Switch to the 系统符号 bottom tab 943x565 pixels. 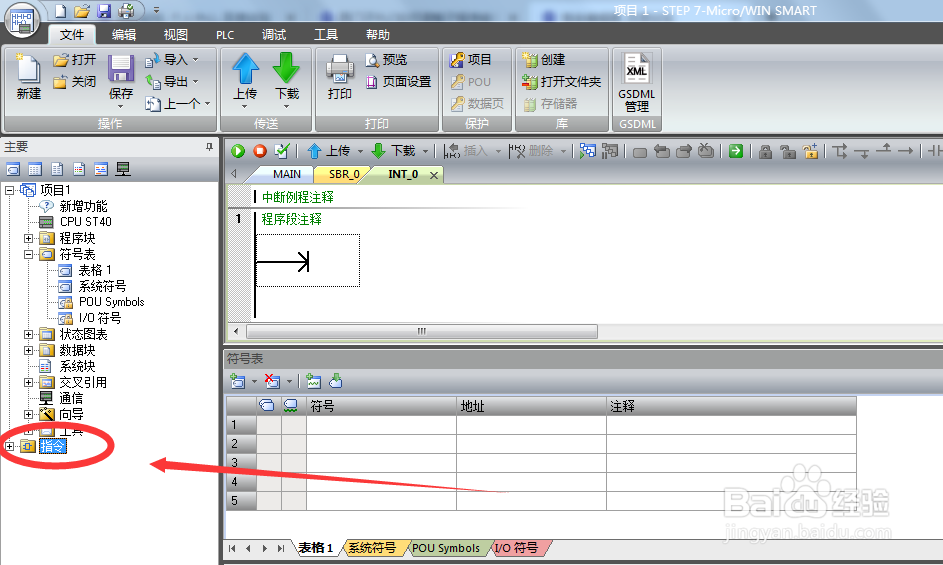[373, 548]
